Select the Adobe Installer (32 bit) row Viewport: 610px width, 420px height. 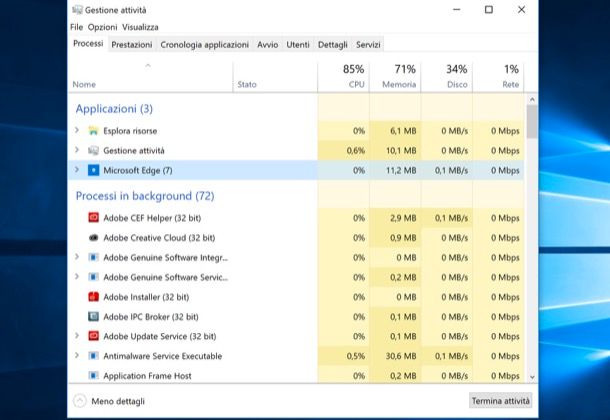pyautogui.click(x=296, y=297)
